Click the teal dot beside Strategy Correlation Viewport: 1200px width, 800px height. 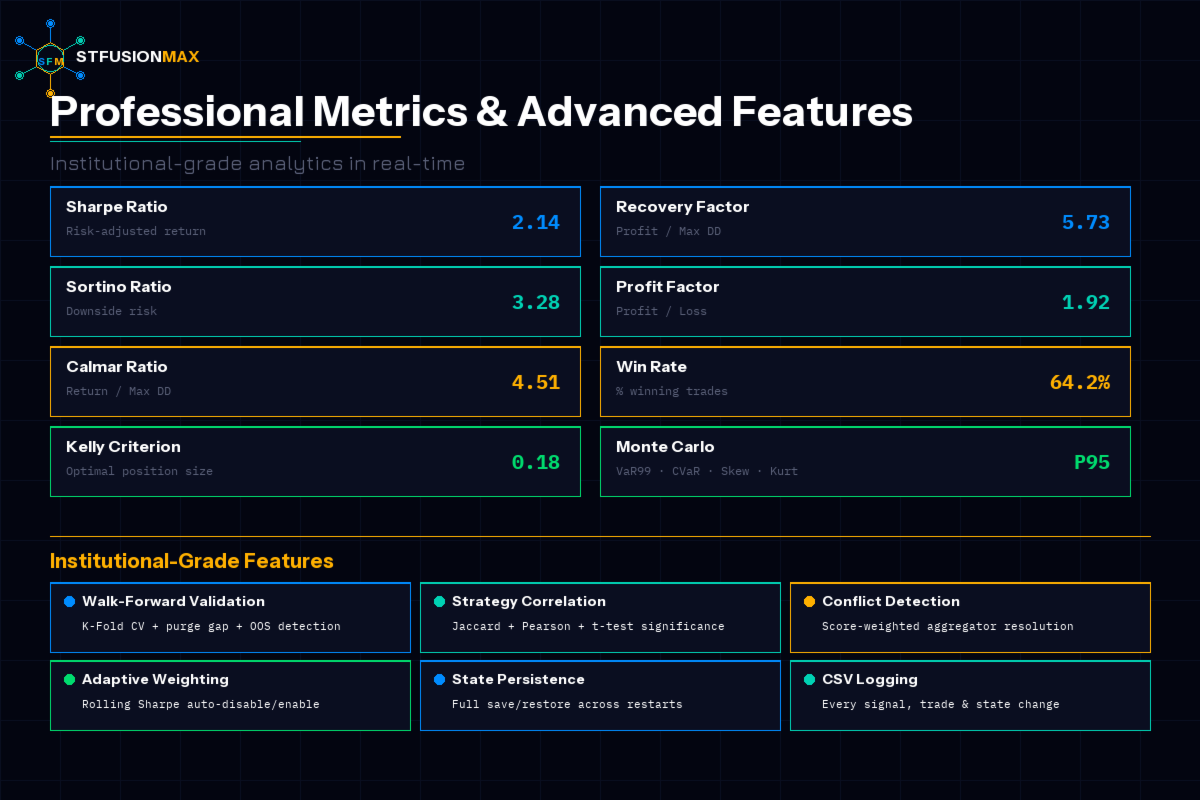point(439,601)
